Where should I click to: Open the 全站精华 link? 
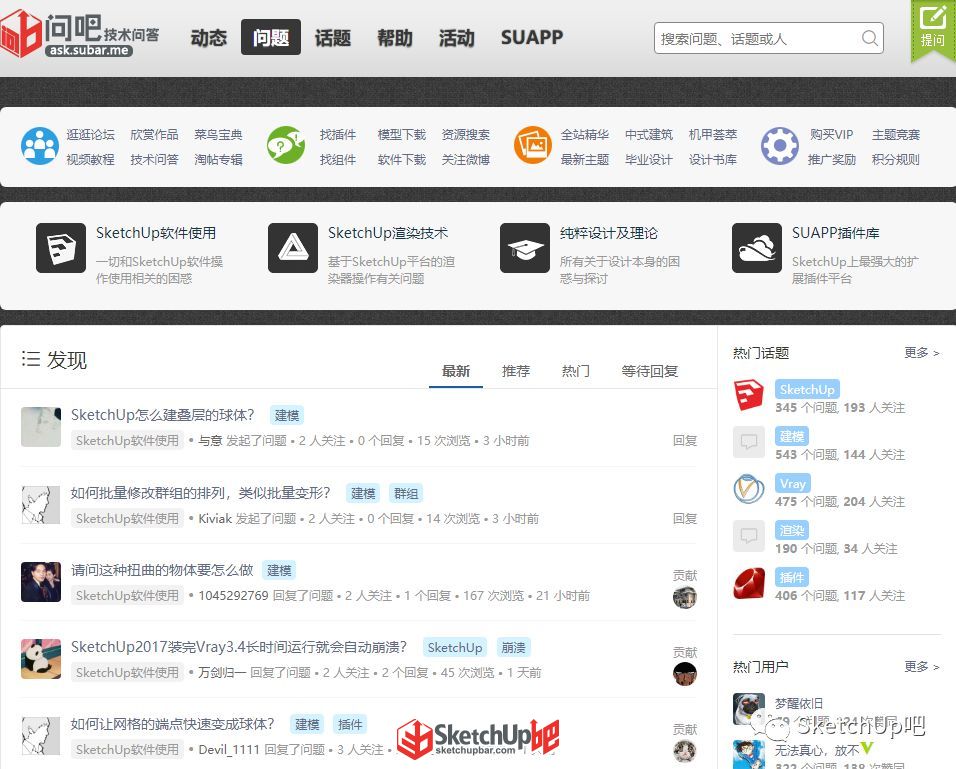(585, 134)
